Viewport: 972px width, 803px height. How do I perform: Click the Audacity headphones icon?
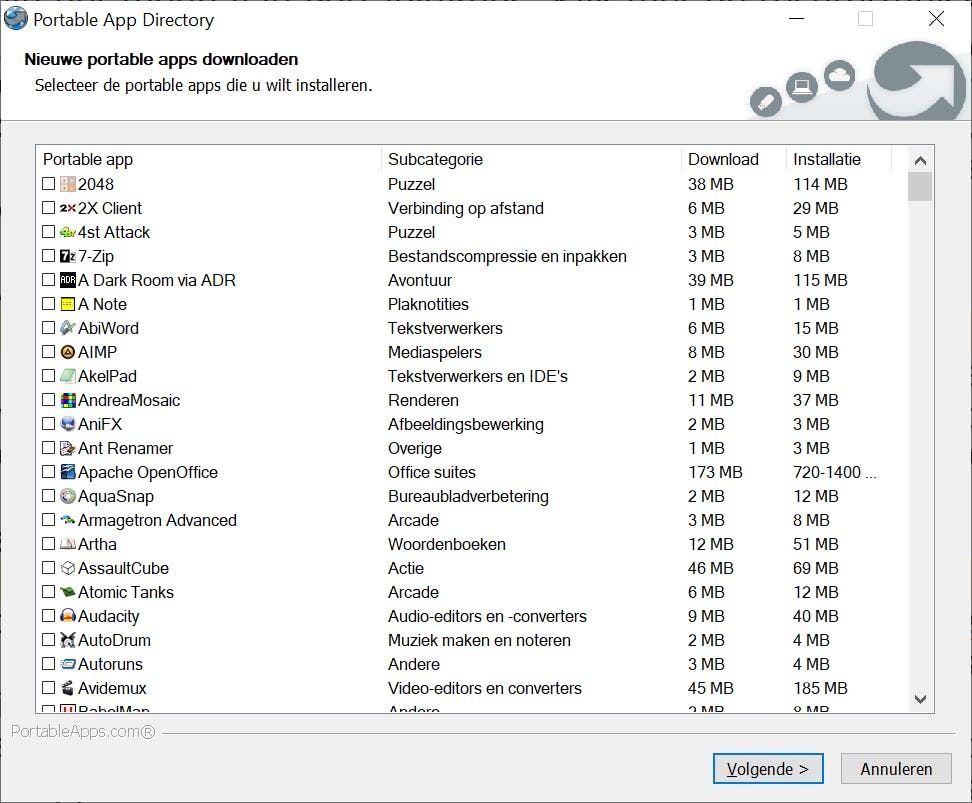tap(68, 616)
